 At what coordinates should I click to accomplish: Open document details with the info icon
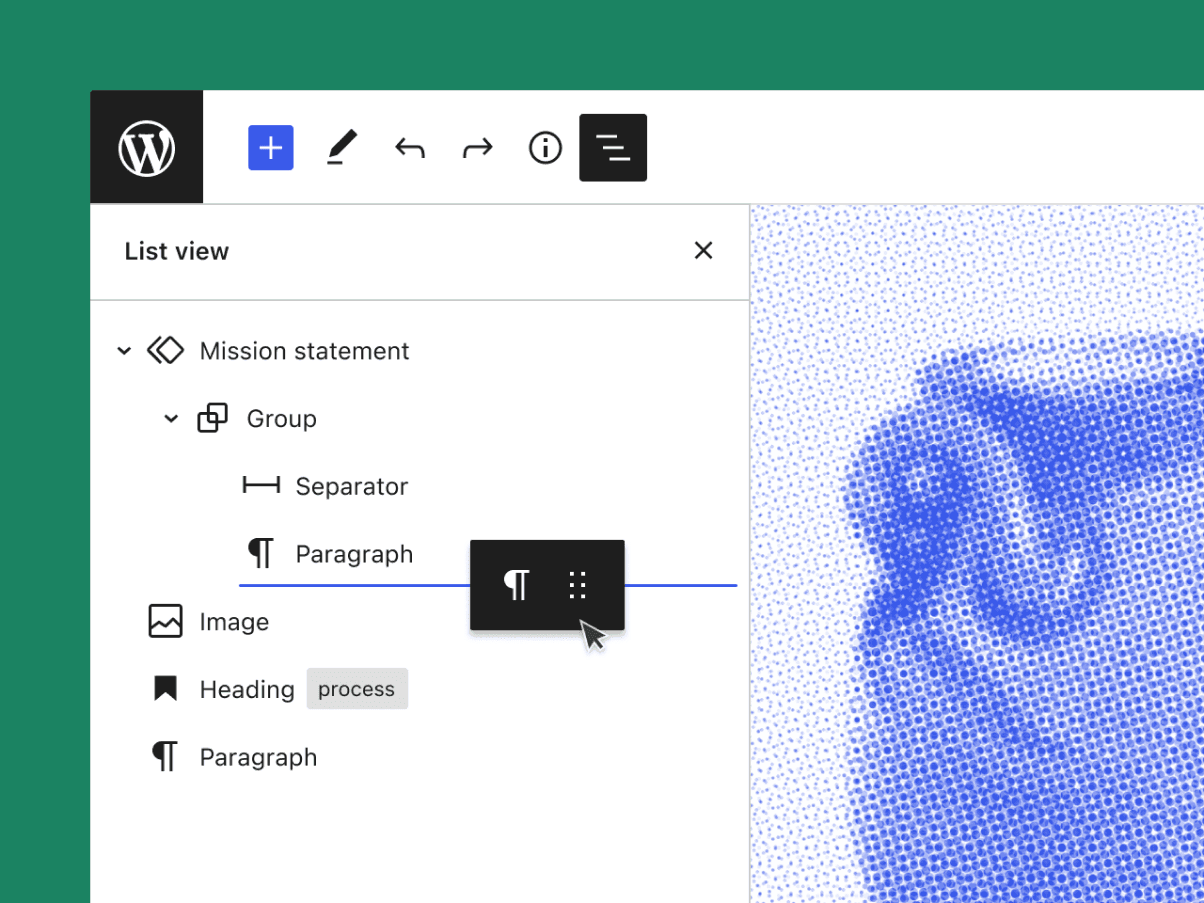point(545,147)
